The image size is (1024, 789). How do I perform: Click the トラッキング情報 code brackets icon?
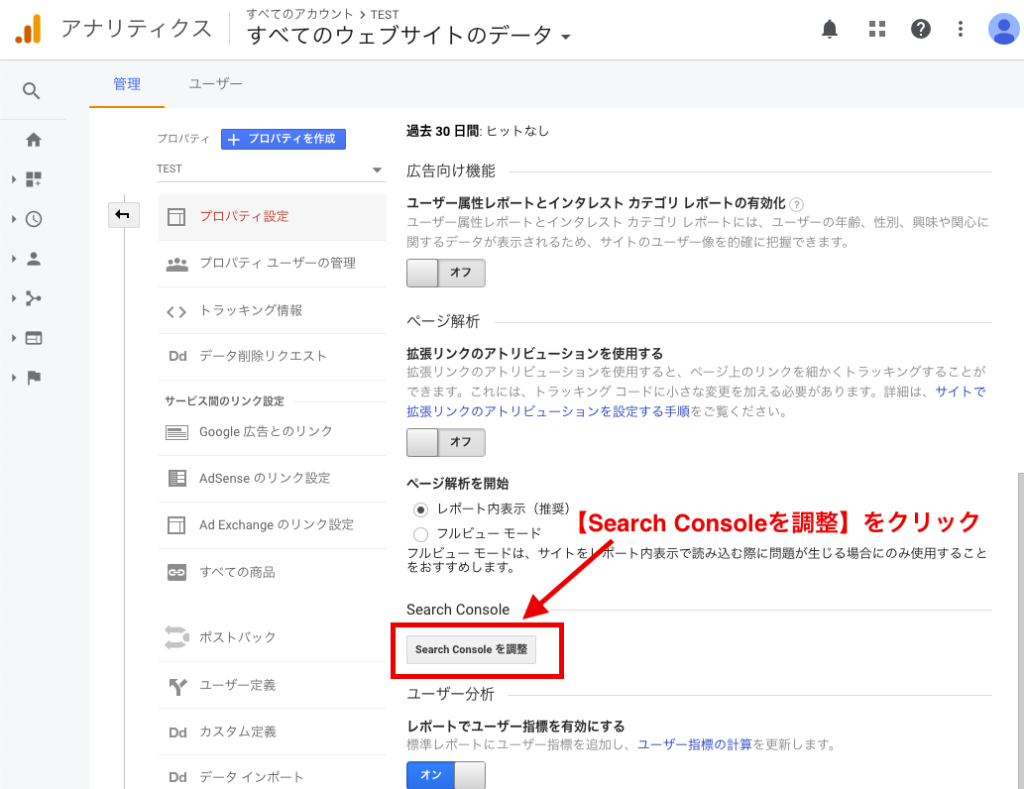pyautogui.click(x=176, y=312)
